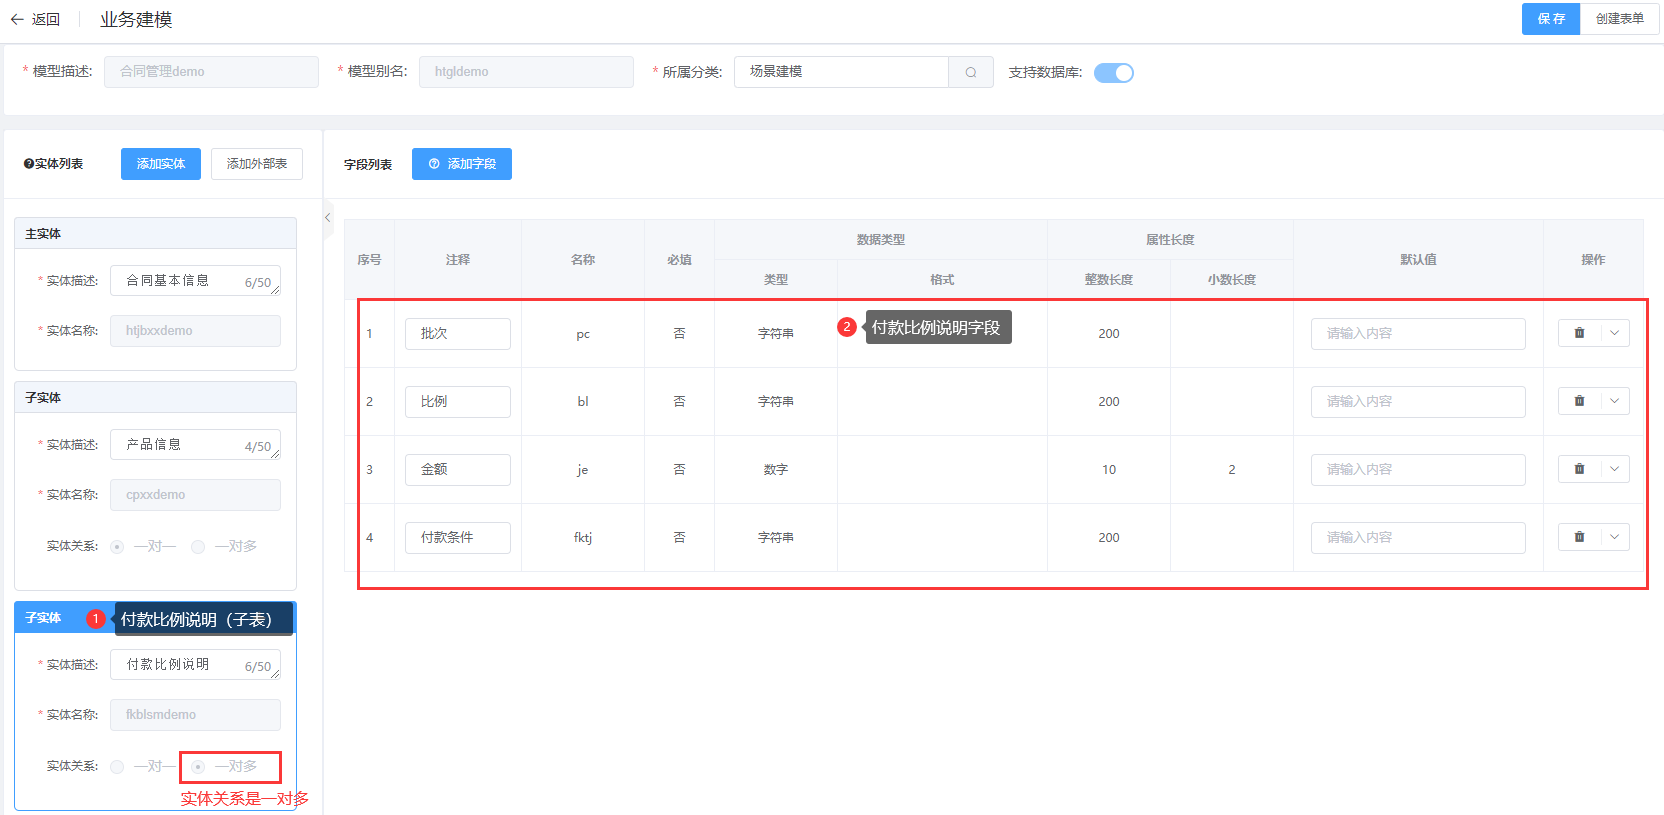The height and width of the screenshot is (815, 1664).
Task: Click trash icon for the 比例 row
Action: (x=1579, y=401)
